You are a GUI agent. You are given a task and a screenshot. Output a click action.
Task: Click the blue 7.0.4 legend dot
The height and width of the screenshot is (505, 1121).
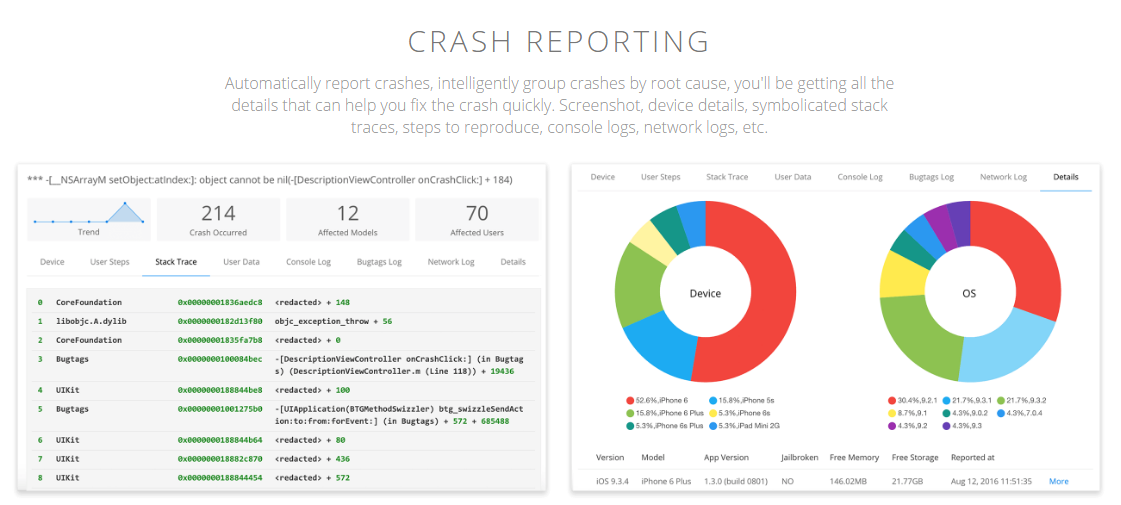click(1001, 413)
